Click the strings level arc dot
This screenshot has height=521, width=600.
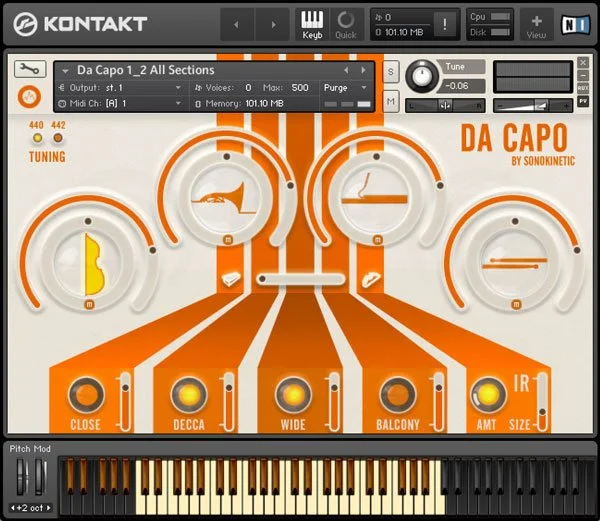pos(153,250)
